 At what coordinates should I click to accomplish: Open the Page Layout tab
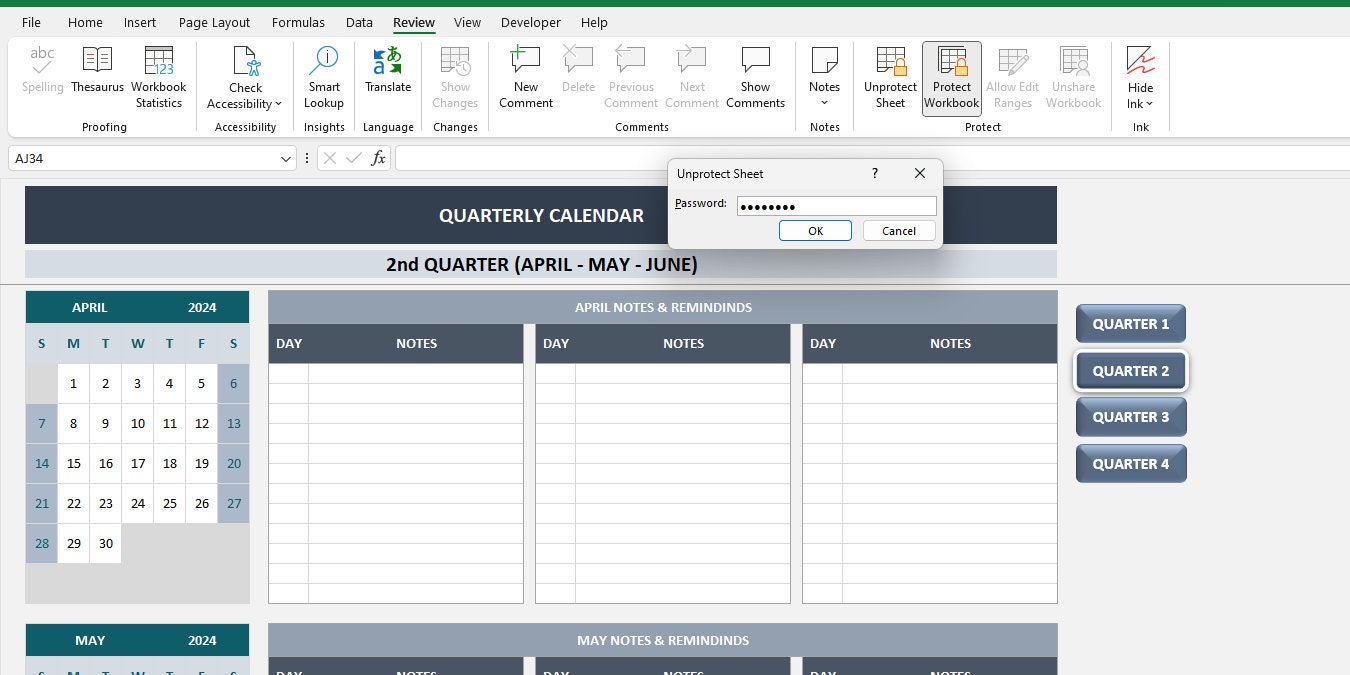point(215,22)
